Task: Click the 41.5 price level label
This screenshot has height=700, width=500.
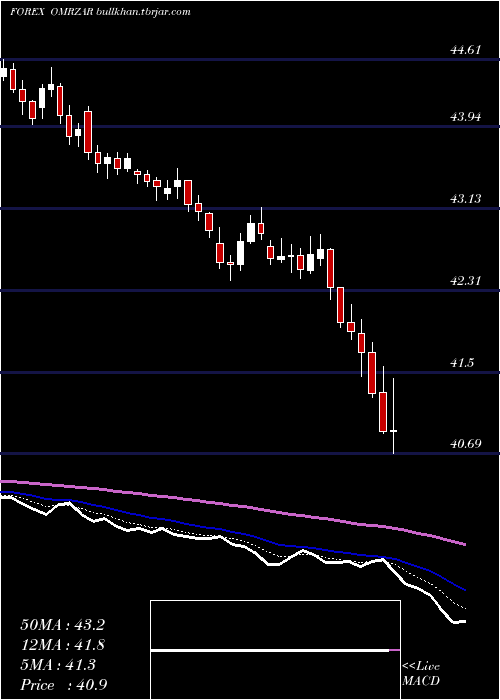Action: click(462, 362)
